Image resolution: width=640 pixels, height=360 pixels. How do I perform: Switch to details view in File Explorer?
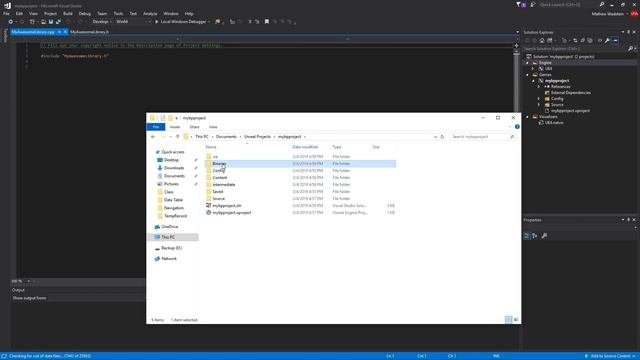[509, 320]
